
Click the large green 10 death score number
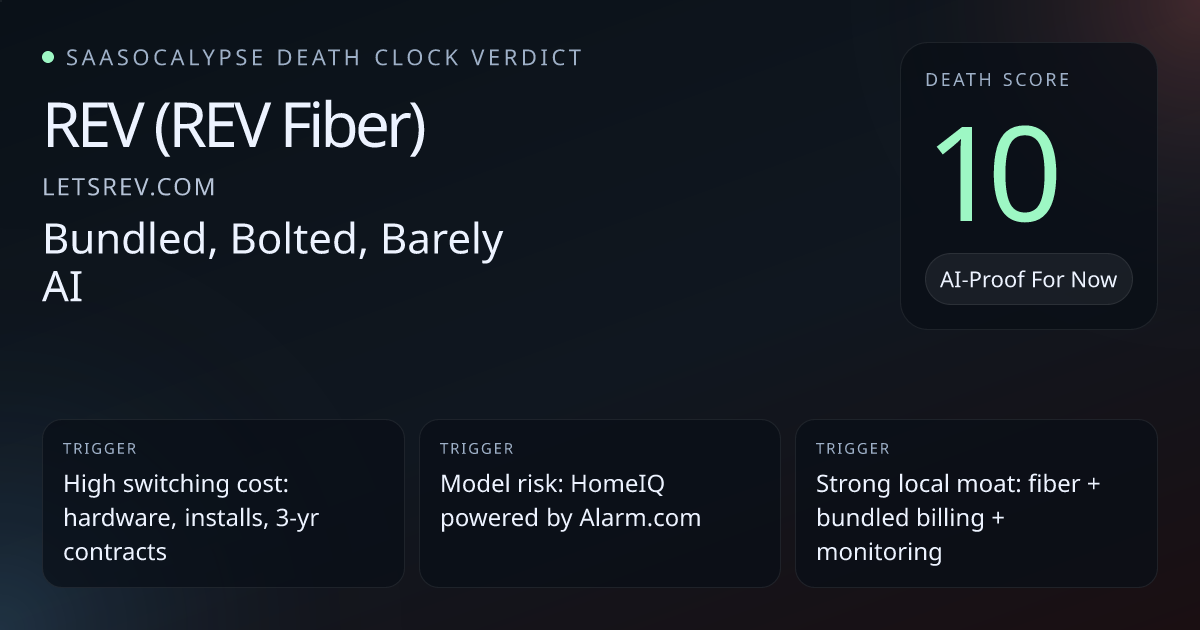point(997,175)
